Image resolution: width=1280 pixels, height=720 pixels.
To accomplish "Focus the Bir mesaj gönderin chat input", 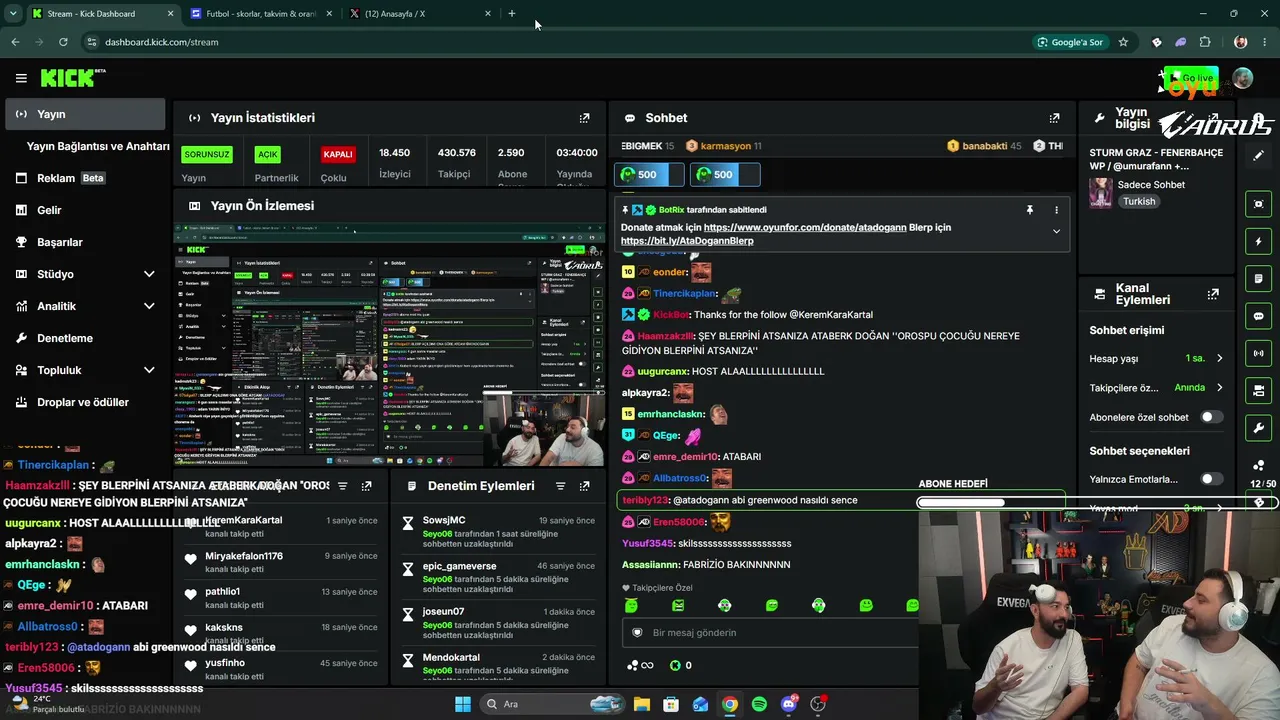I will [x=770, y=633].
